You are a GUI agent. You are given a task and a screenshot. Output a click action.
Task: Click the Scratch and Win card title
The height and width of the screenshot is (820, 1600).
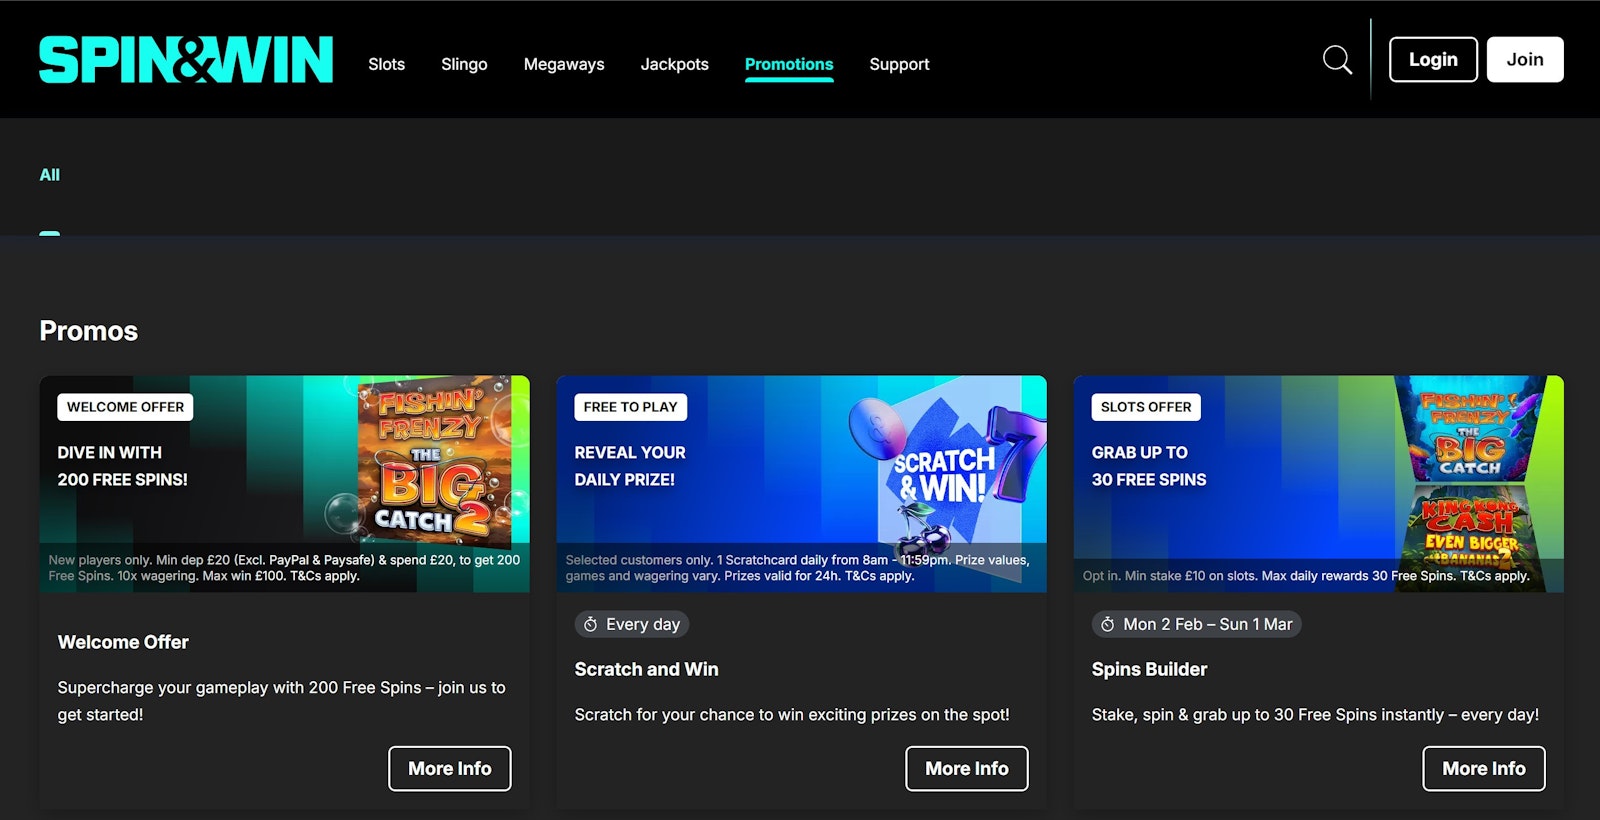[x=646, y=669]
